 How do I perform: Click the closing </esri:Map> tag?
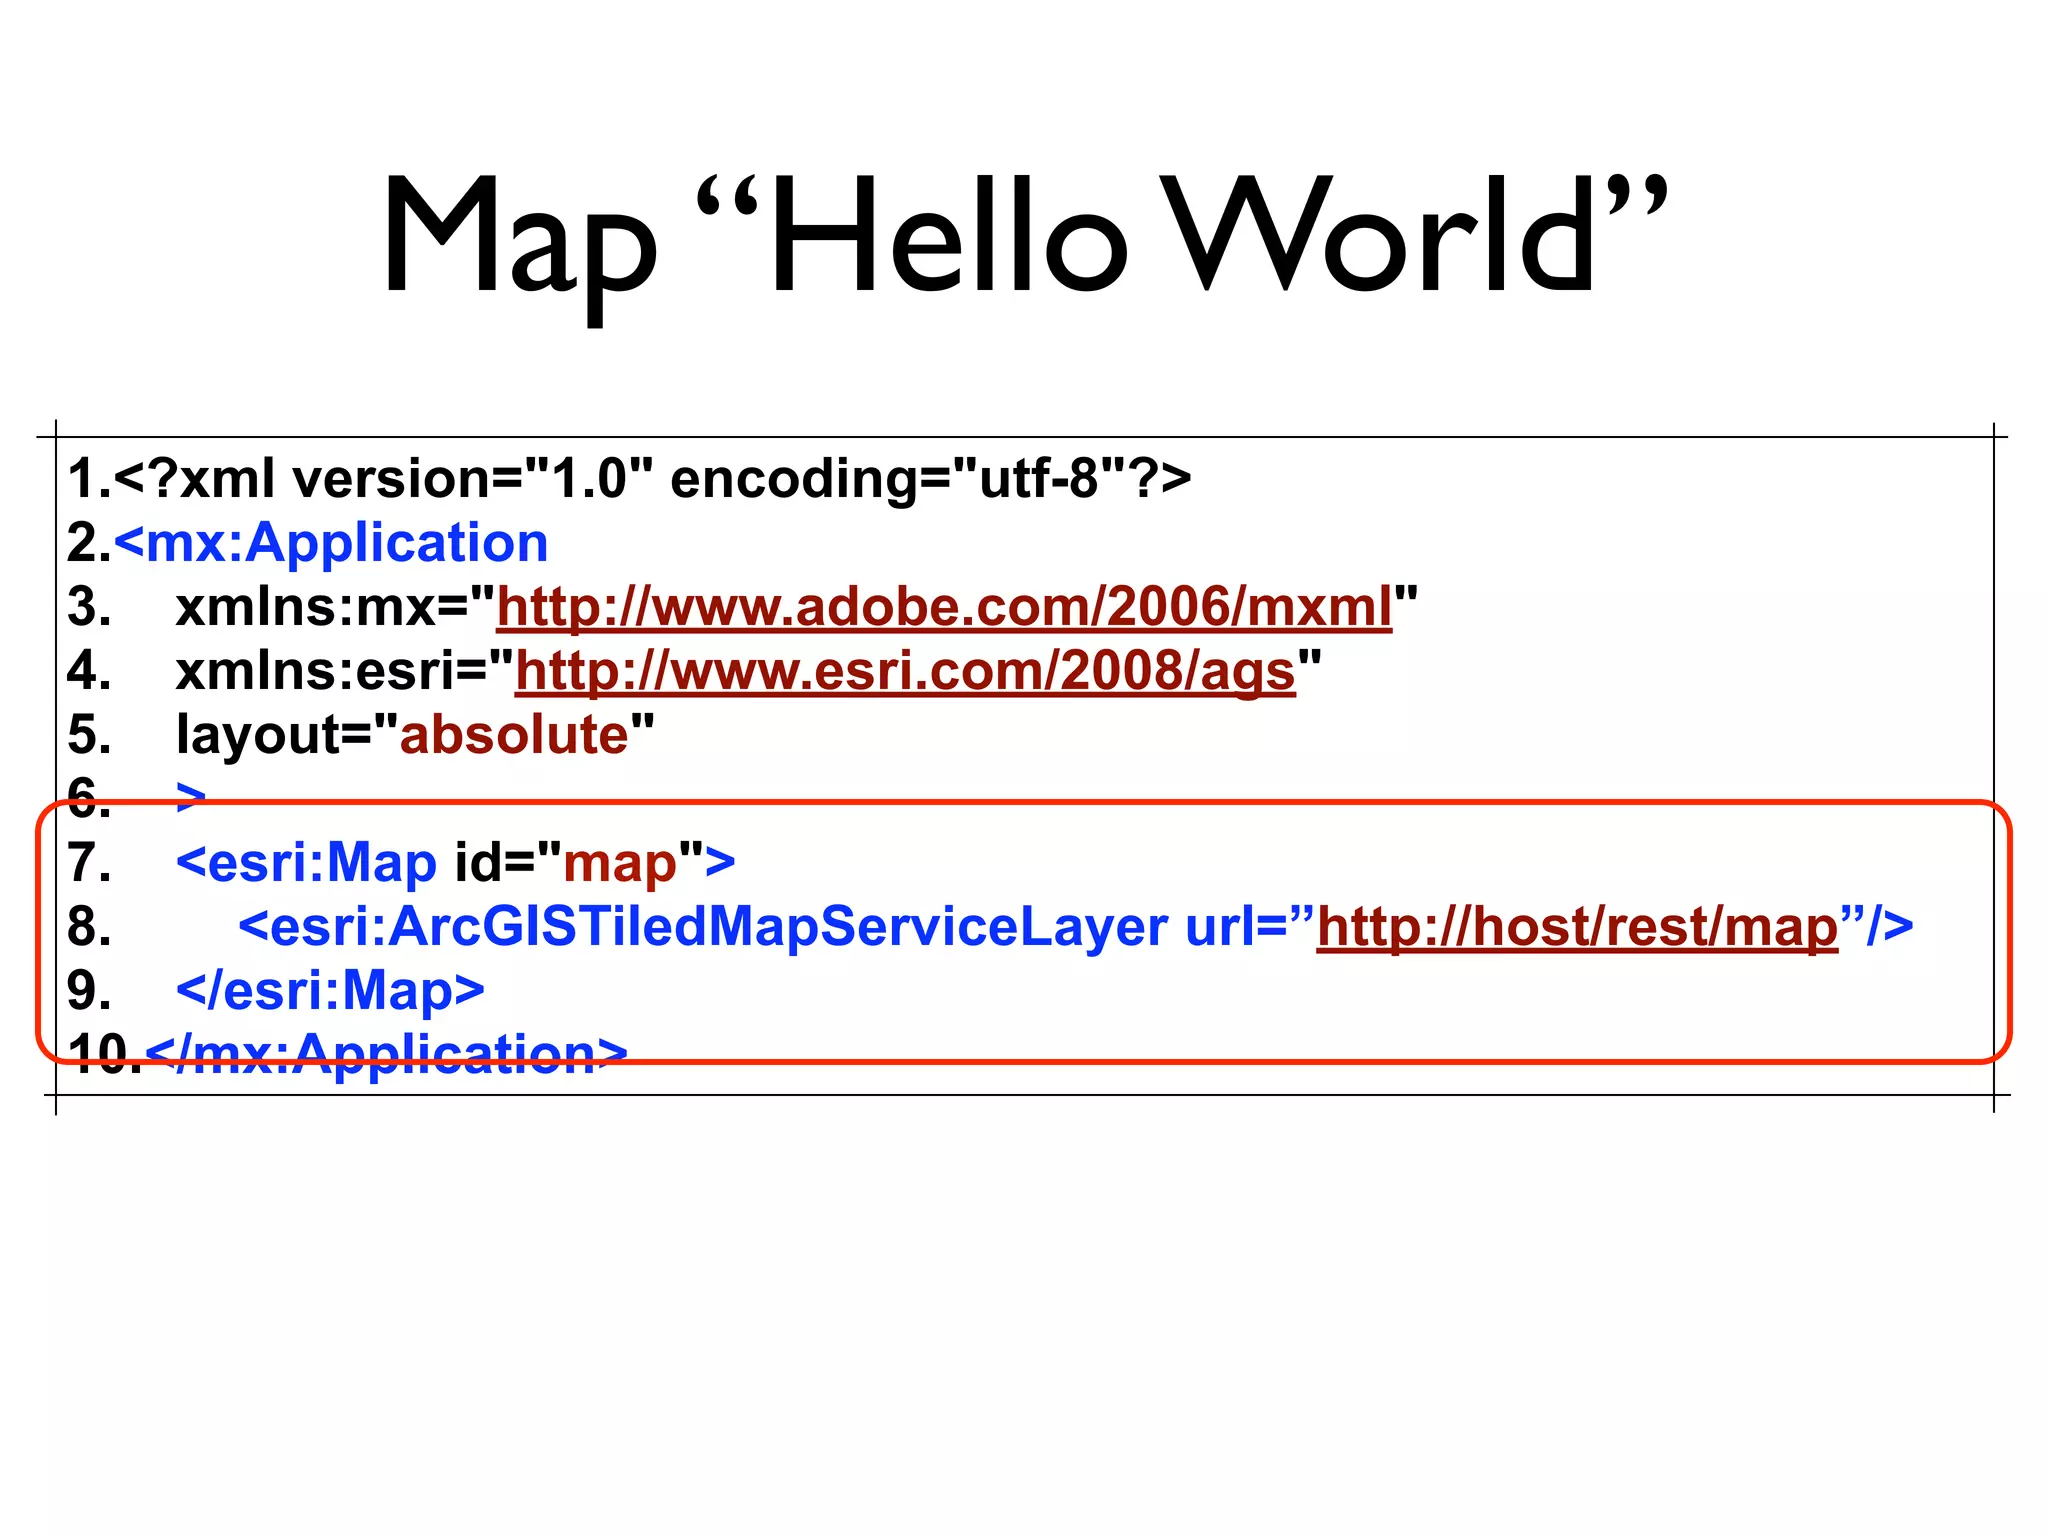point(330,991)
